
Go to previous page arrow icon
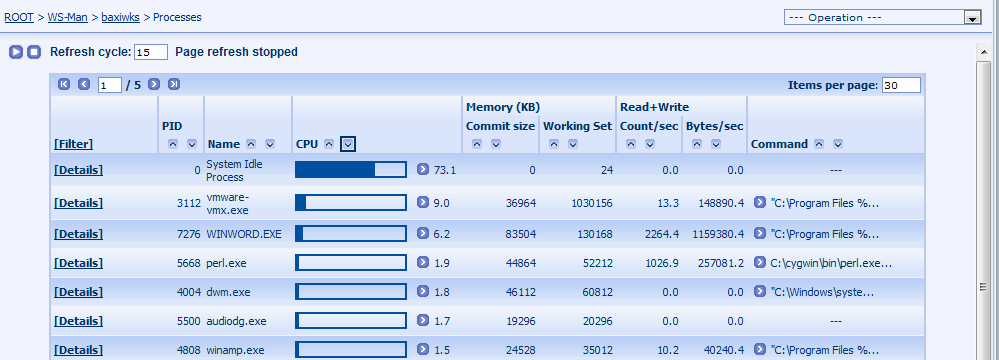[84, 84]
